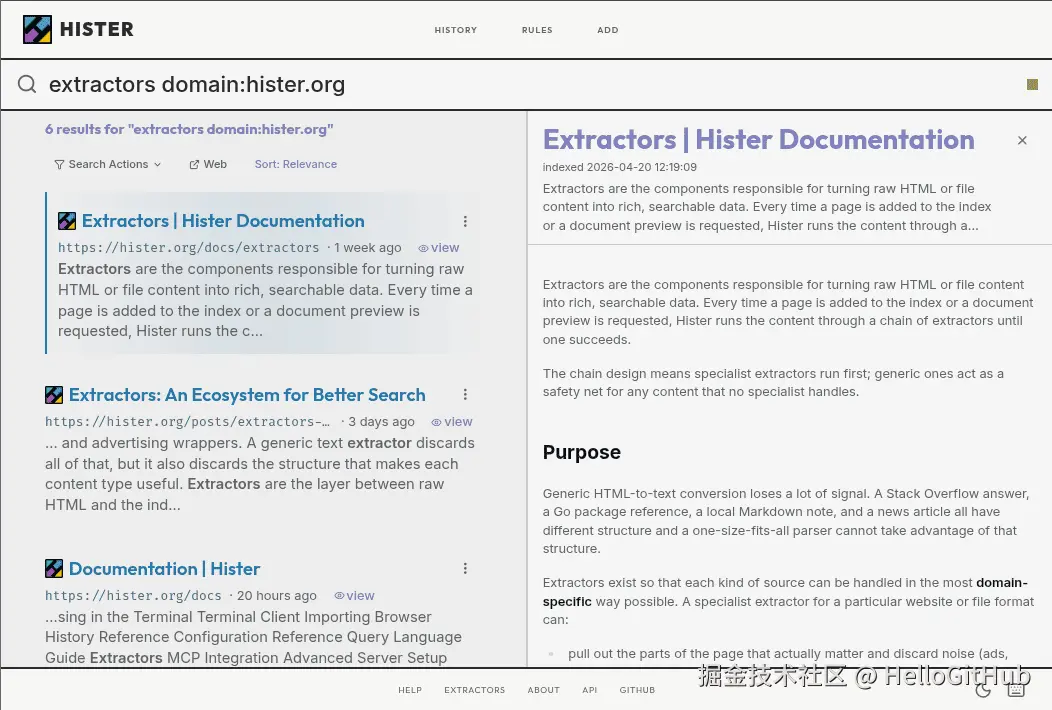The height and width of the screenshot is (710, 1052).
Task: Change Sort: Relevance ordering
Action: tap(296, 164)
